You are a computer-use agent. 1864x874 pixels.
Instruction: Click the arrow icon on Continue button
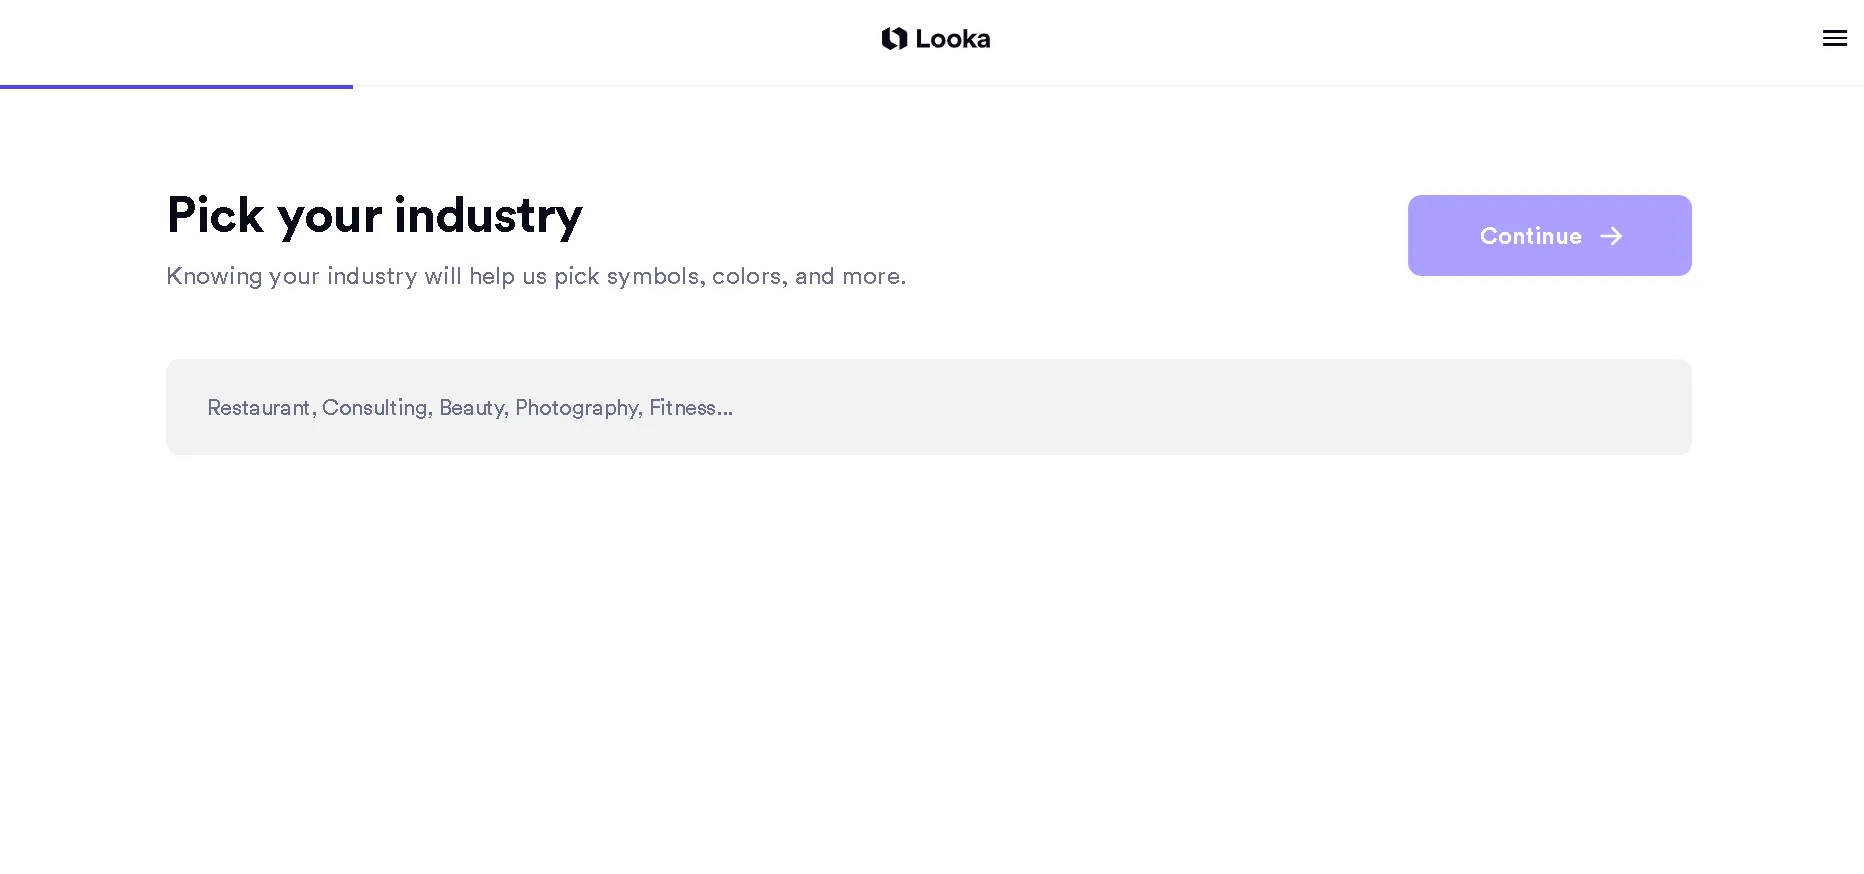coord(1611,236)
